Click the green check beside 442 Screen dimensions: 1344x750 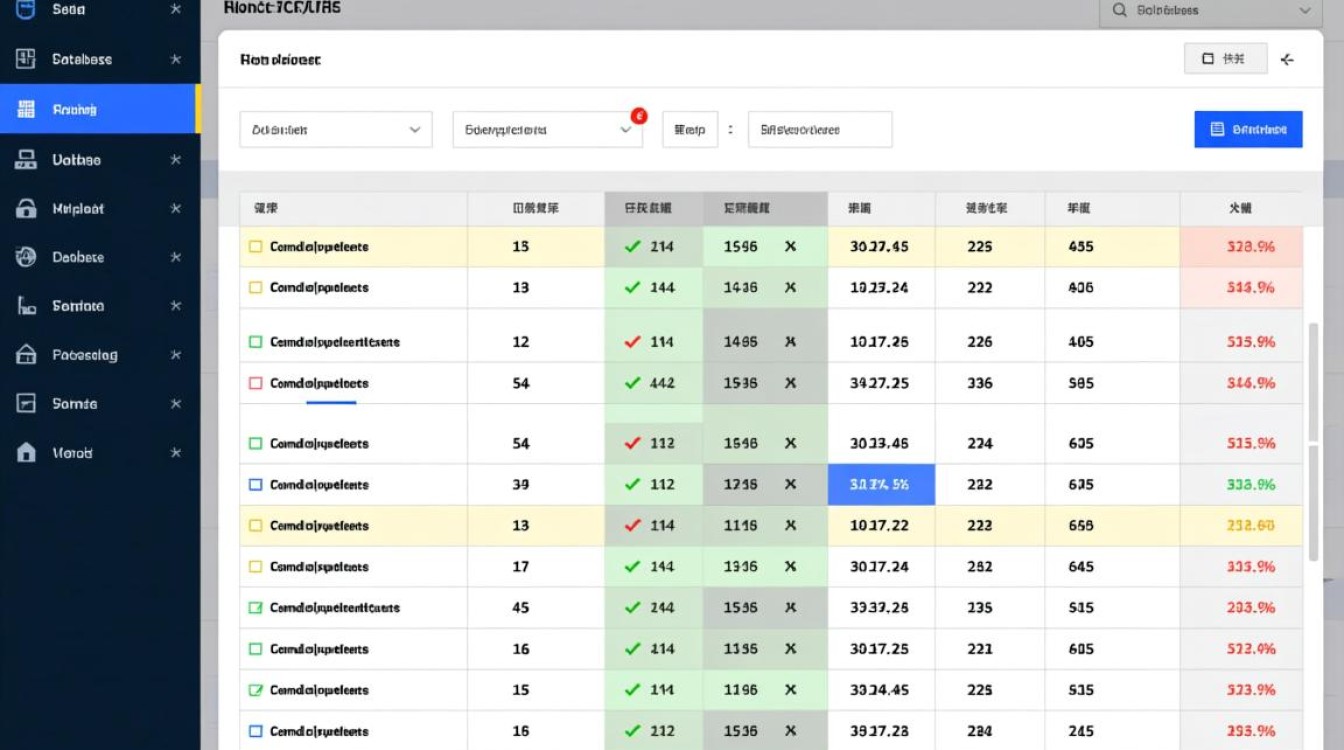(x=632, y=382)
